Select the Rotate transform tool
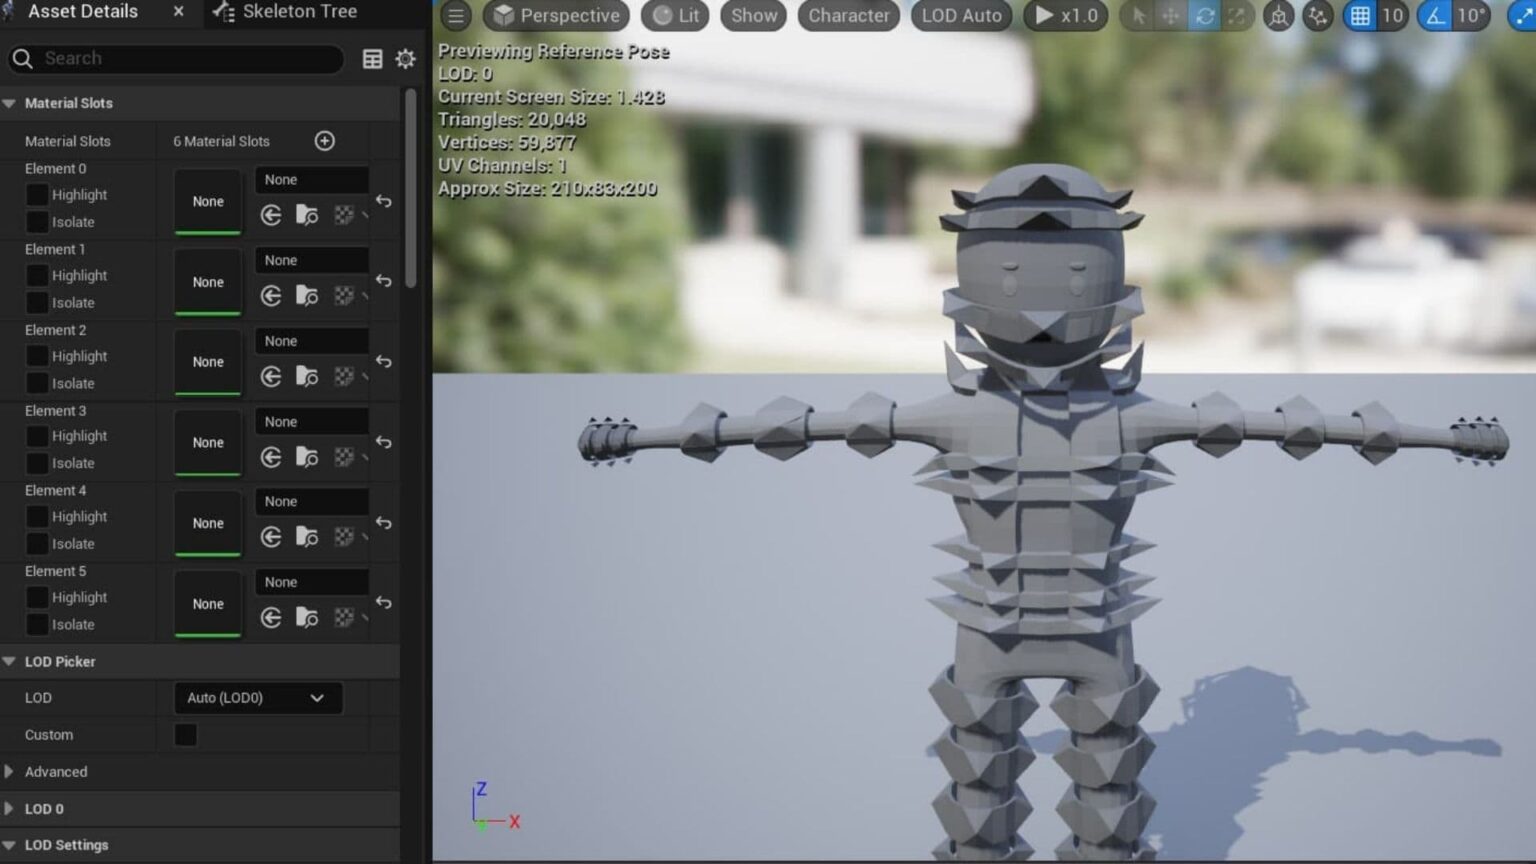The height and width of the screenshot is (864, 1536). (x=1206, y=16)
